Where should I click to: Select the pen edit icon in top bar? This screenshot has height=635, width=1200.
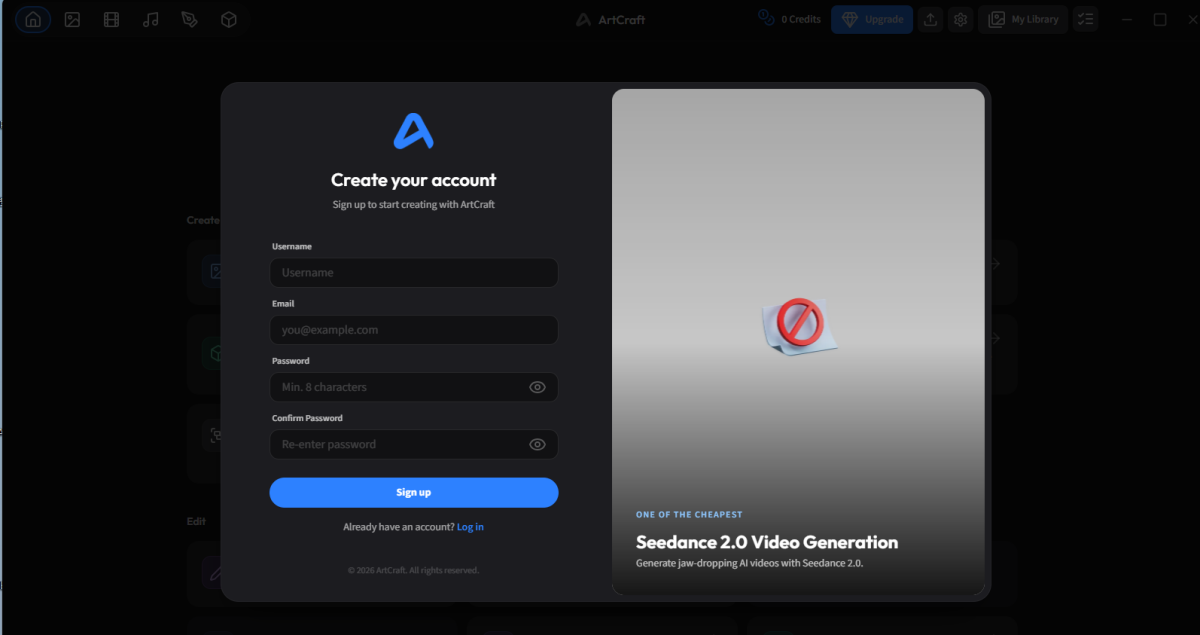(x=189, y=19)
